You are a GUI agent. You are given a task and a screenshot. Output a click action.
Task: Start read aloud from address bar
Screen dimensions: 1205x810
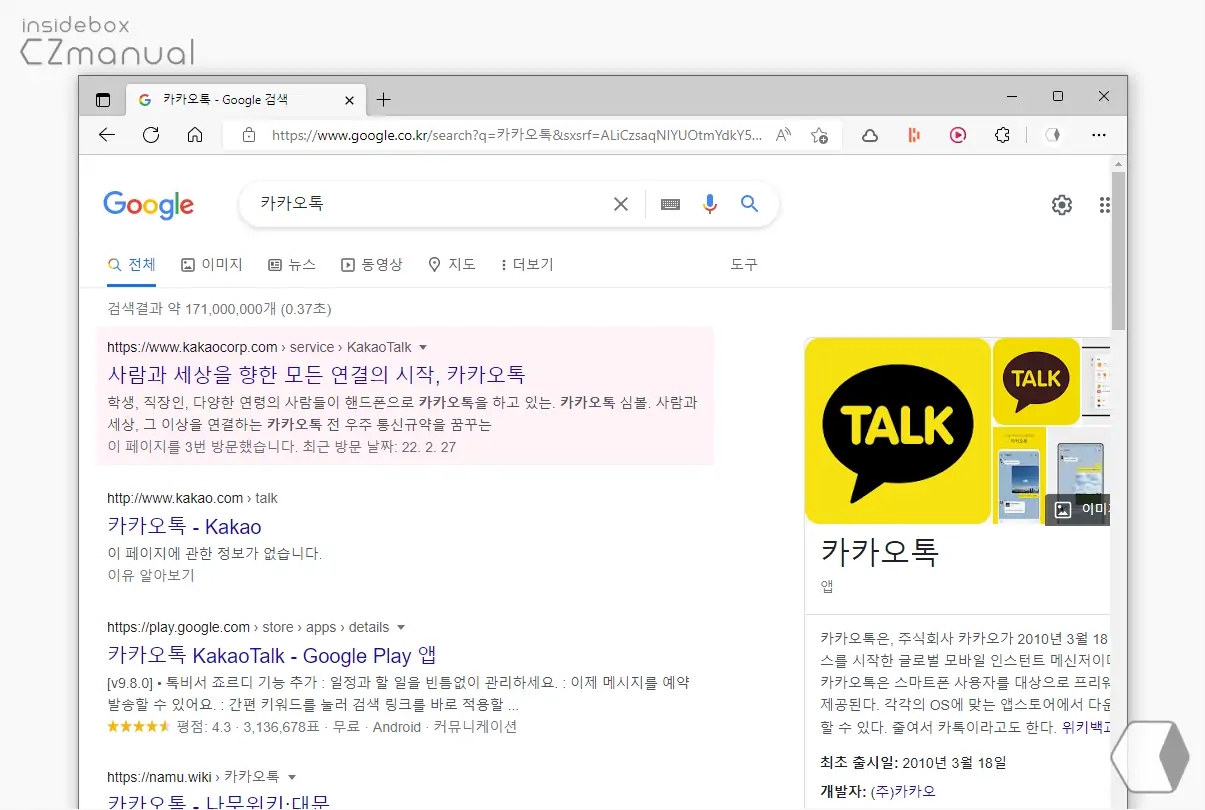784,135
